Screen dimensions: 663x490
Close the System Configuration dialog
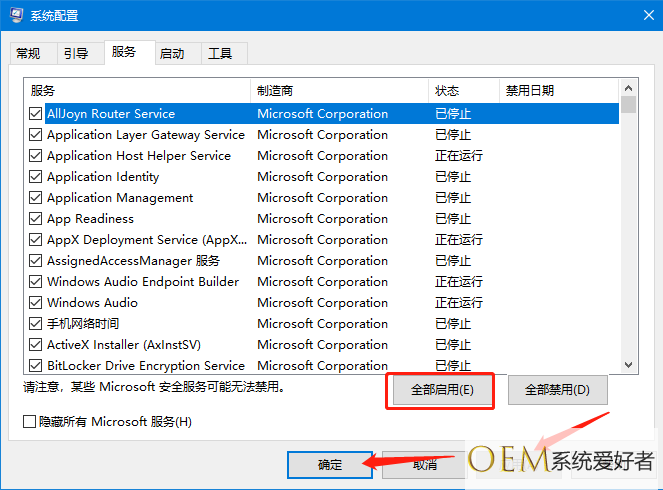point(639,15)
